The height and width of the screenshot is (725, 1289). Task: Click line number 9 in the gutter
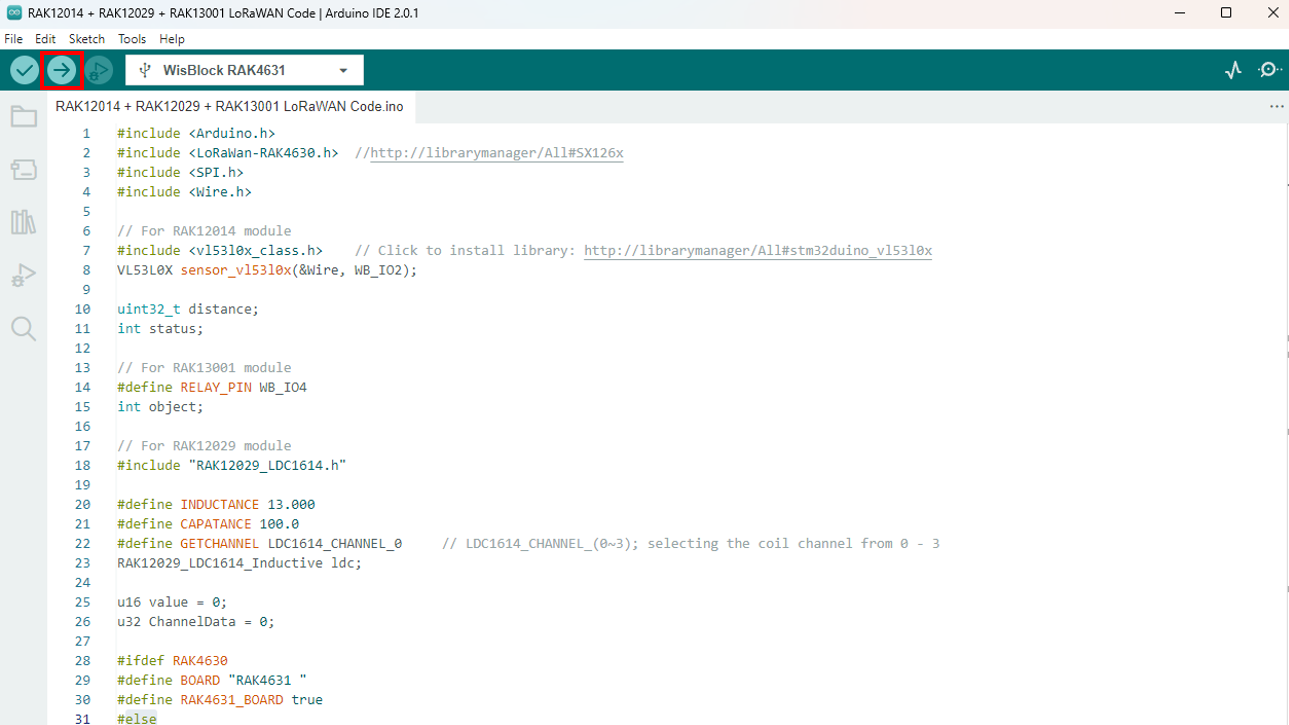[x=85, y=290]
